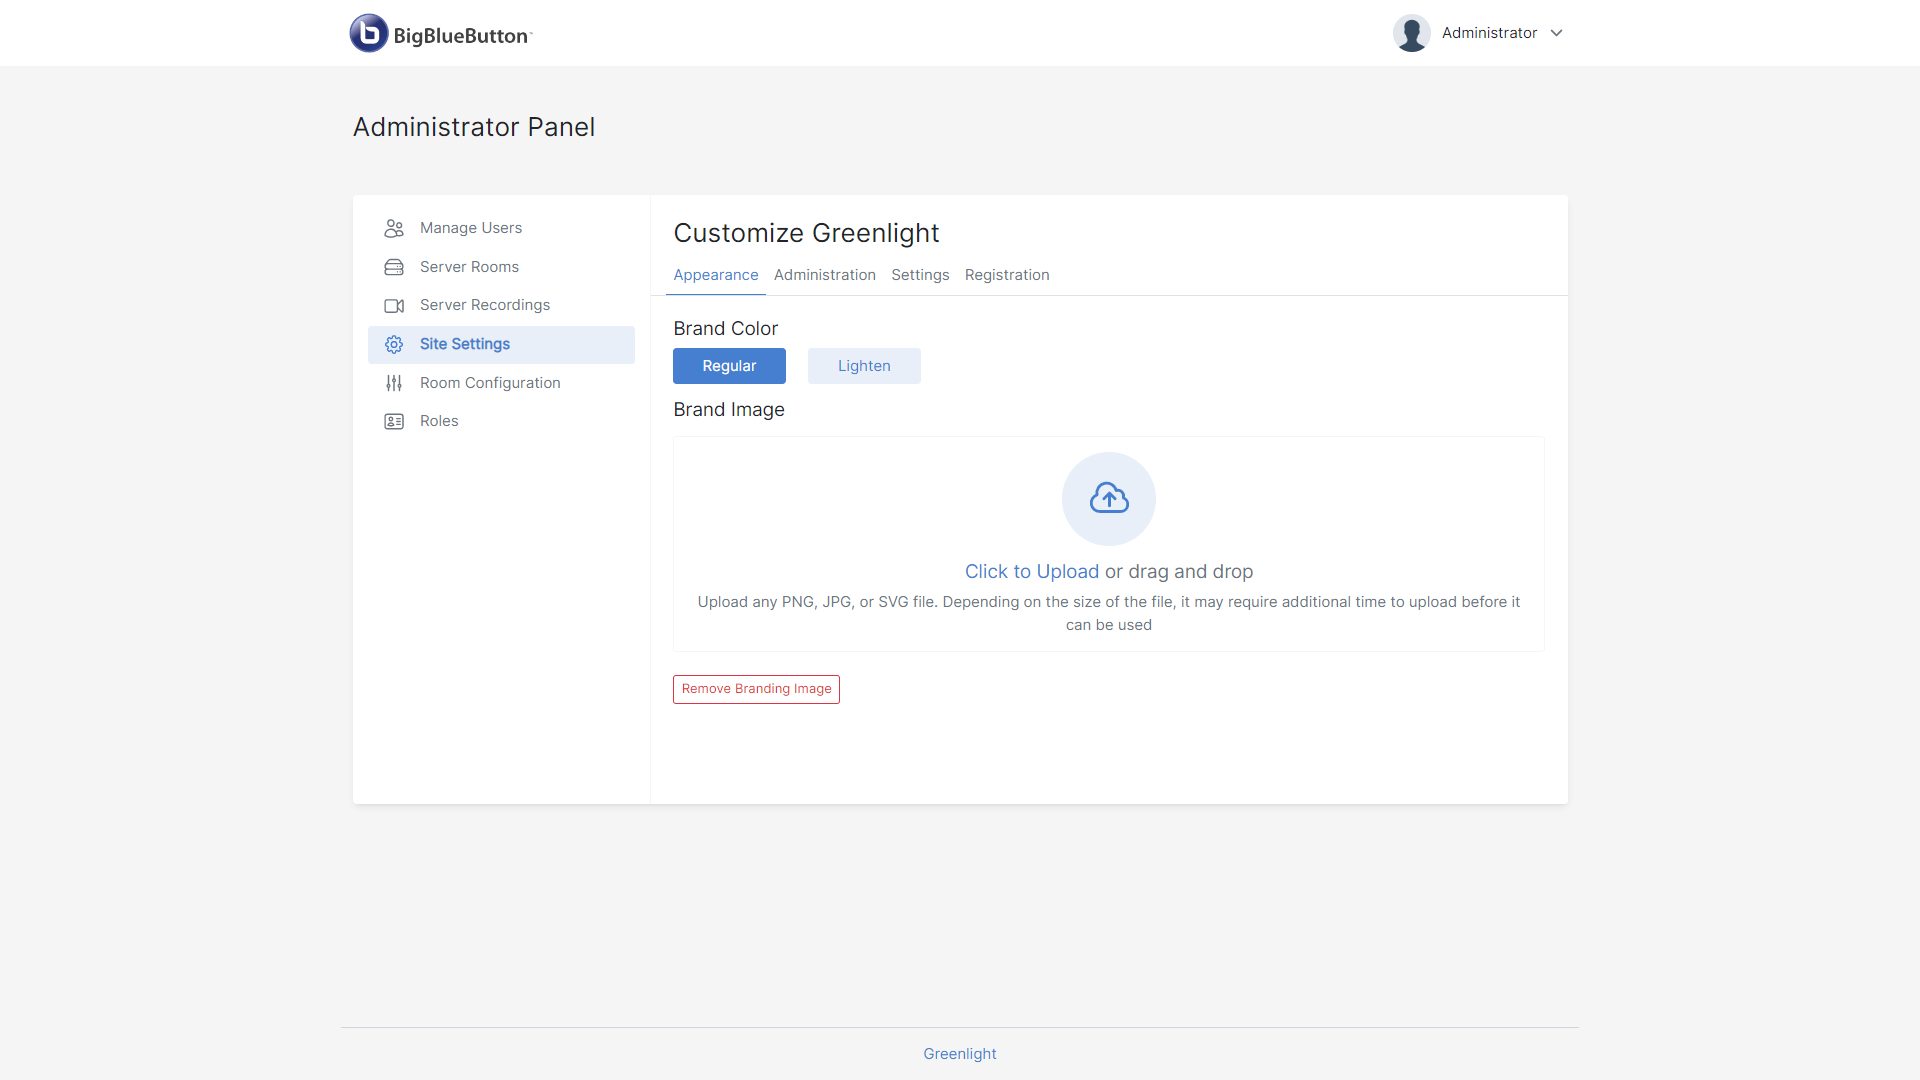Click the Server Rooms icon

(x=394, y=267)
